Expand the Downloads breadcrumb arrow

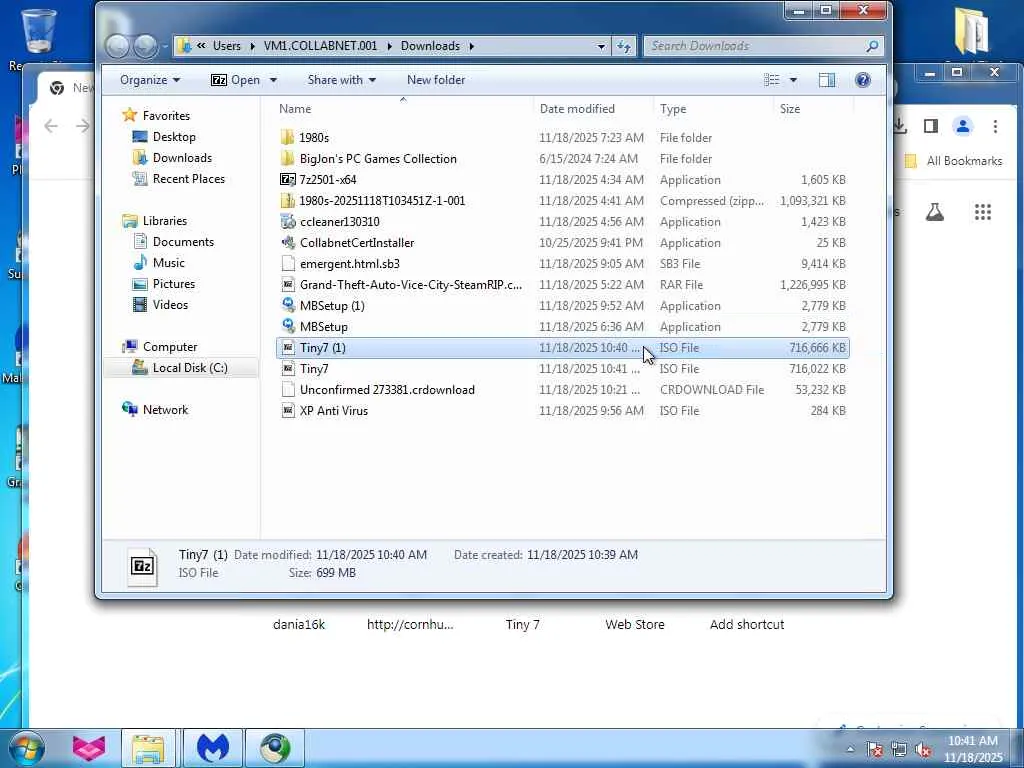pos(472,46)
